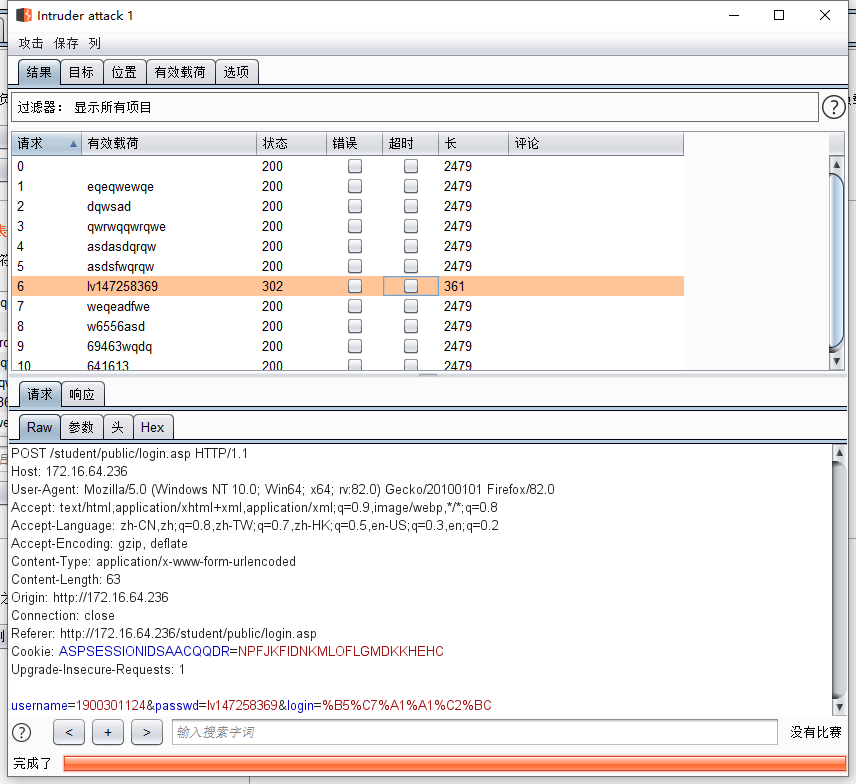
Task: Click the orange attack progress bar
Action: (x=455, y=763)
